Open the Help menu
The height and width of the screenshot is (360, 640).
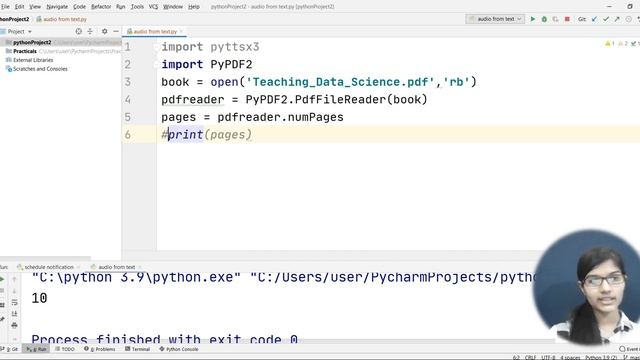194,7
